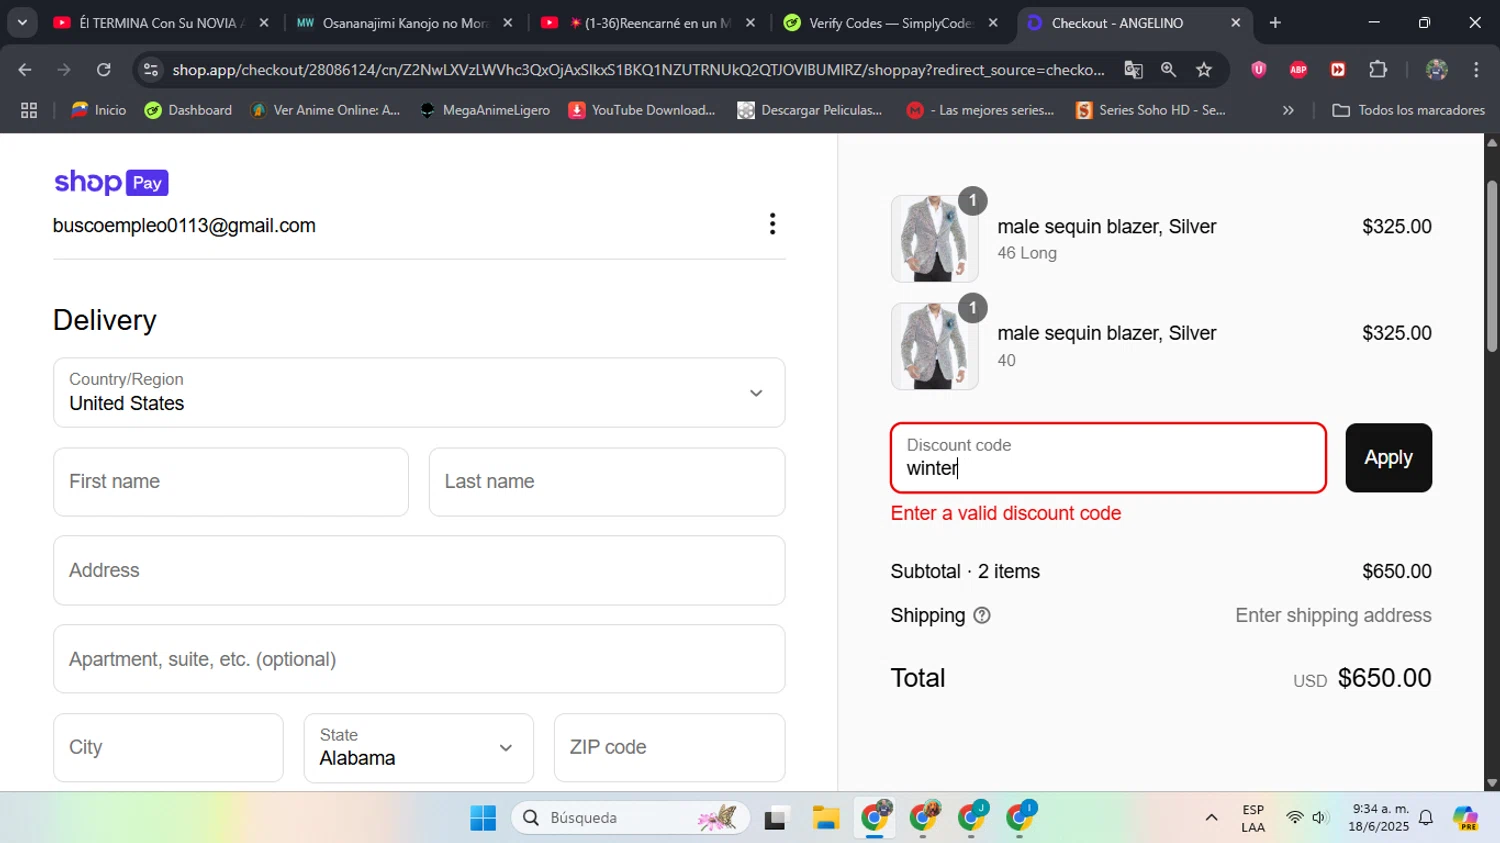The width and height of the screenshot is (1500, 843).
Task: Click the browser forward arrow
Action: (64, 70)
